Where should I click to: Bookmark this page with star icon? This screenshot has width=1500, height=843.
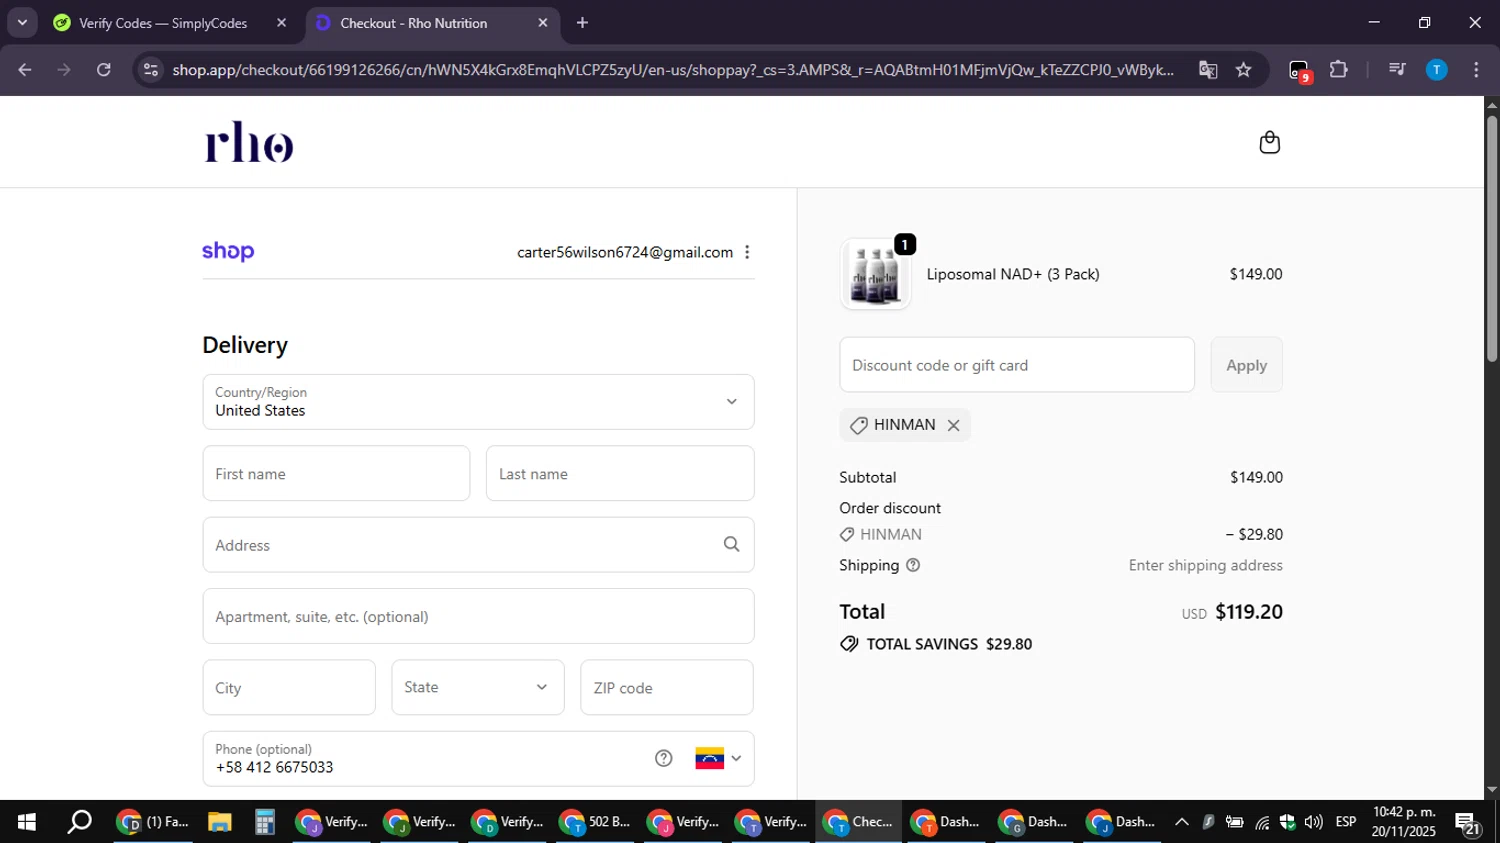[1243, 69]
